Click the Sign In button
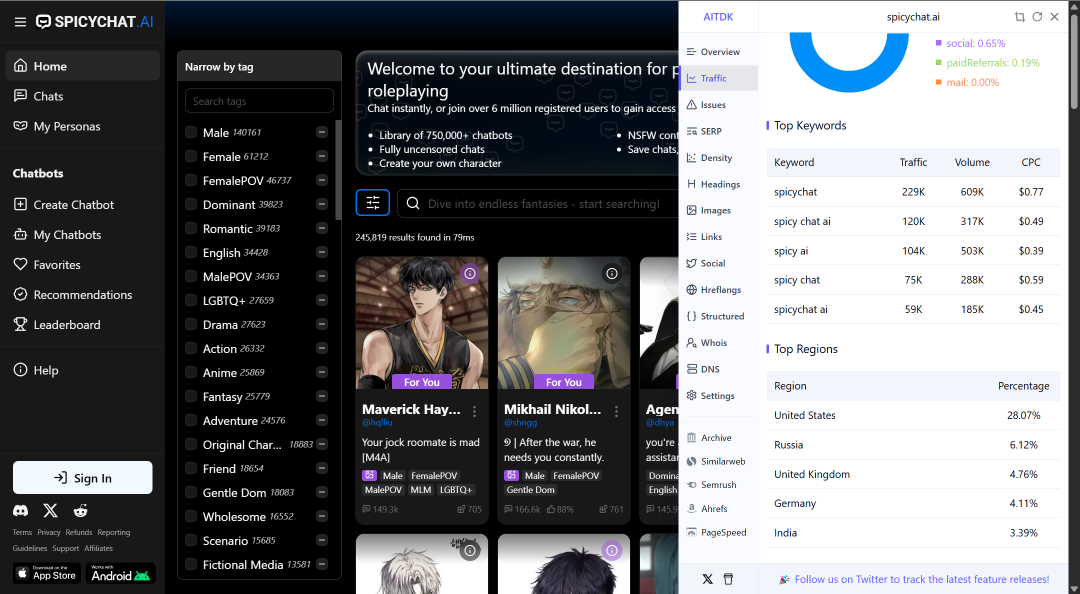Image resolution: width=1080 pixels, height=594 pixels. pyautogui.click(x=83, y=478)
